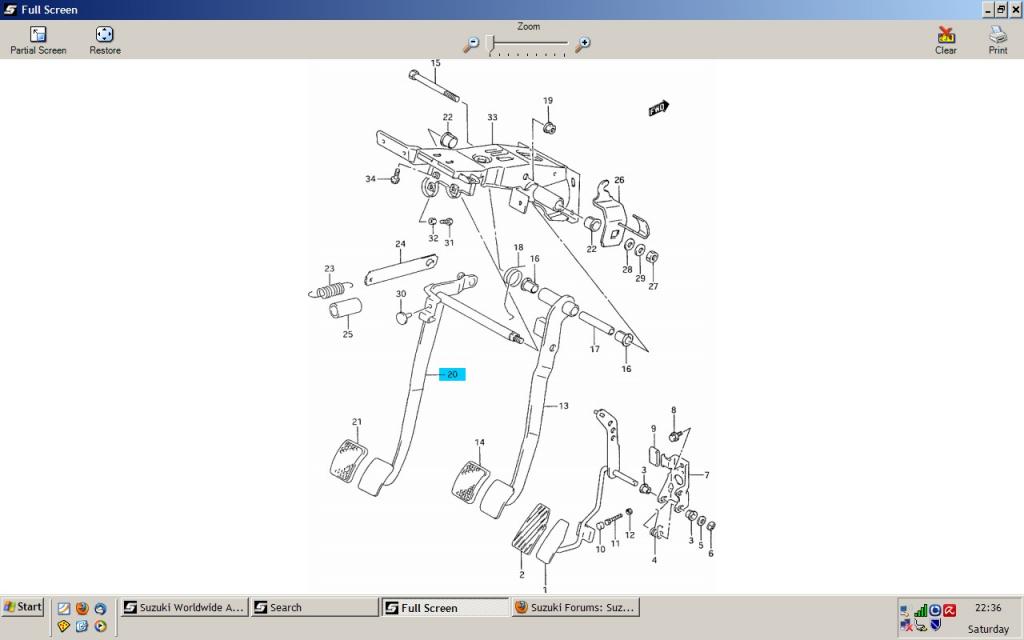The height and width of the screenshot is (640, 1024).
Task: Click part number 26 label on diagram
Action: tap(619, 180)
